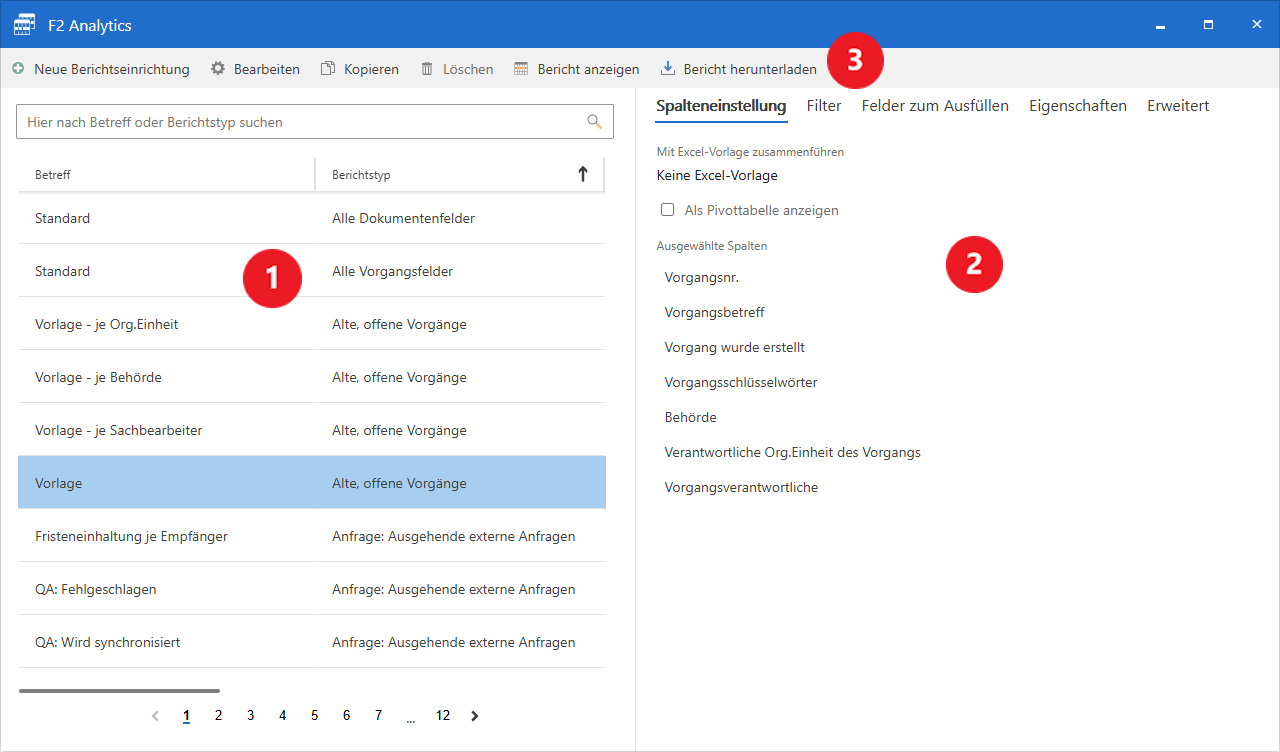Open the Filter tab
Screen dimensions: 1280x752
(x=824, y=106)
